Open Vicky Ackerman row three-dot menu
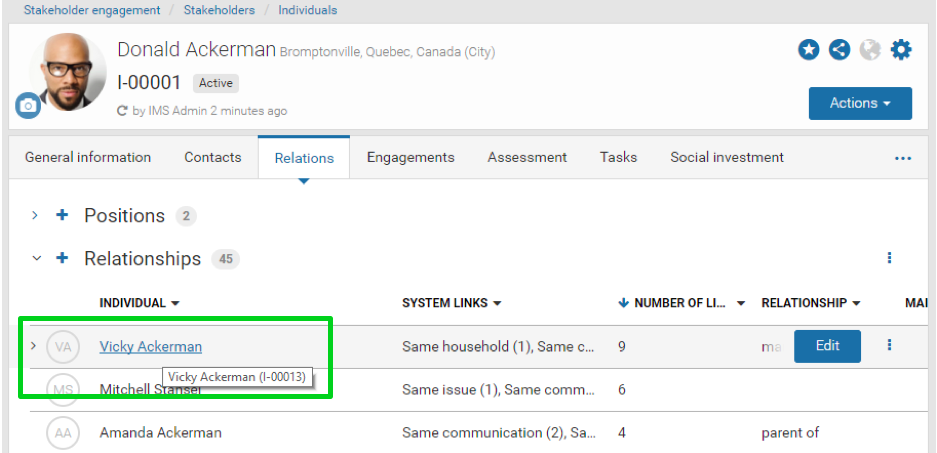 (x=889, y=345)
